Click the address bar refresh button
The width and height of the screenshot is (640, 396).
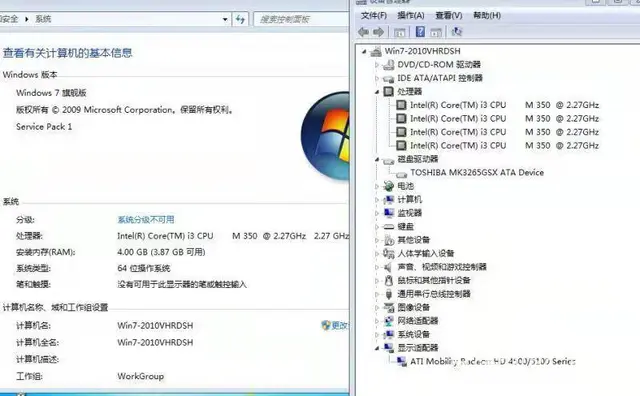coord(240,19)
